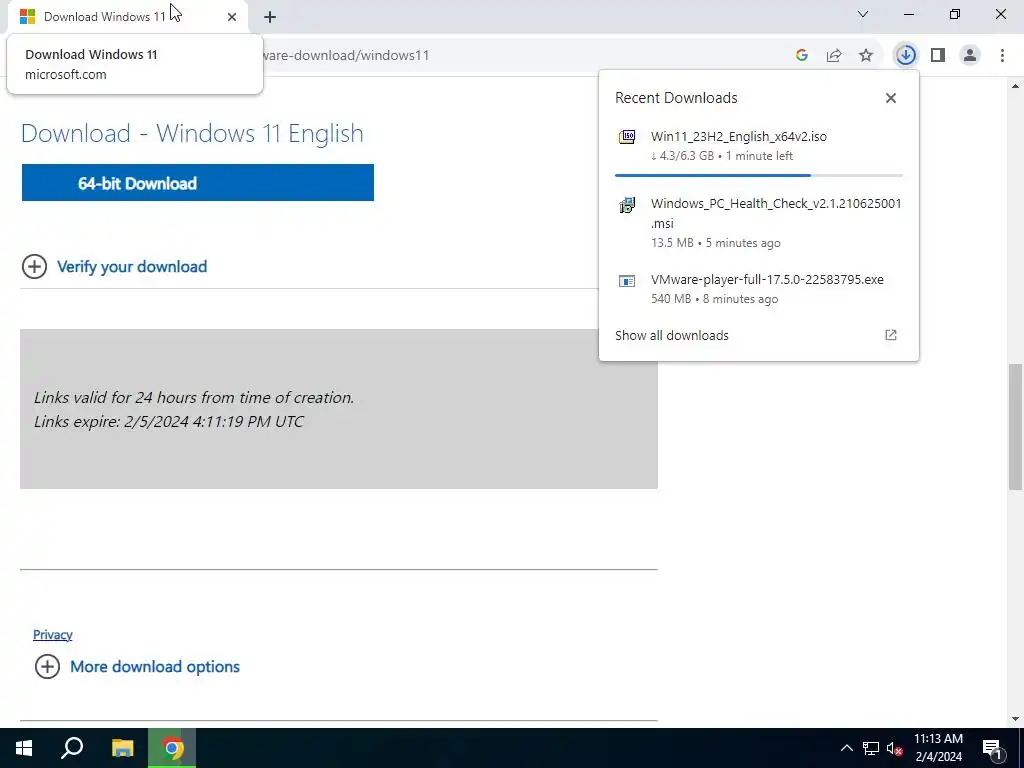This screenshot has height=768, width=1024.
Task: Click scrollbar down arrow
Action: [1016, 720]
